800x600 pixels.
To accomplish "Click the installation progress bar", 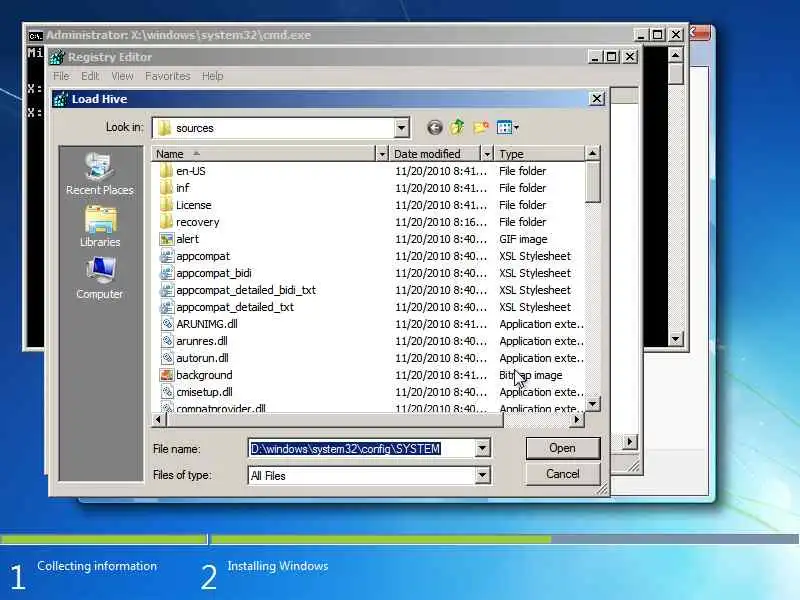I will coord(399,539).
